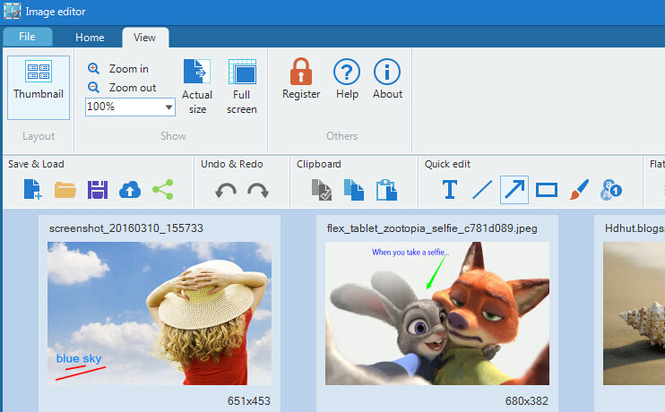Open the About info icon
Screen dimensions: 665x412
point(387,72)
